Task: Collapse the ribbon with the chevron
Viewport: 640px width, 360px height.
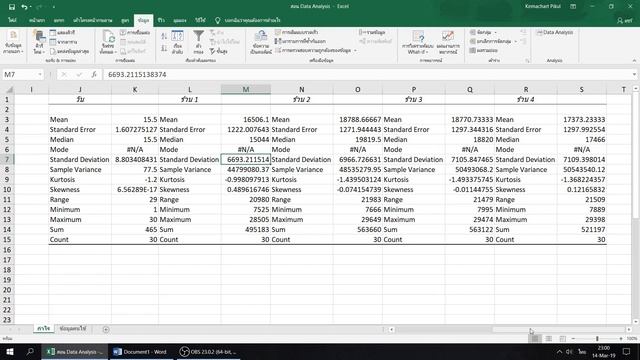Action: coord(634,60)
